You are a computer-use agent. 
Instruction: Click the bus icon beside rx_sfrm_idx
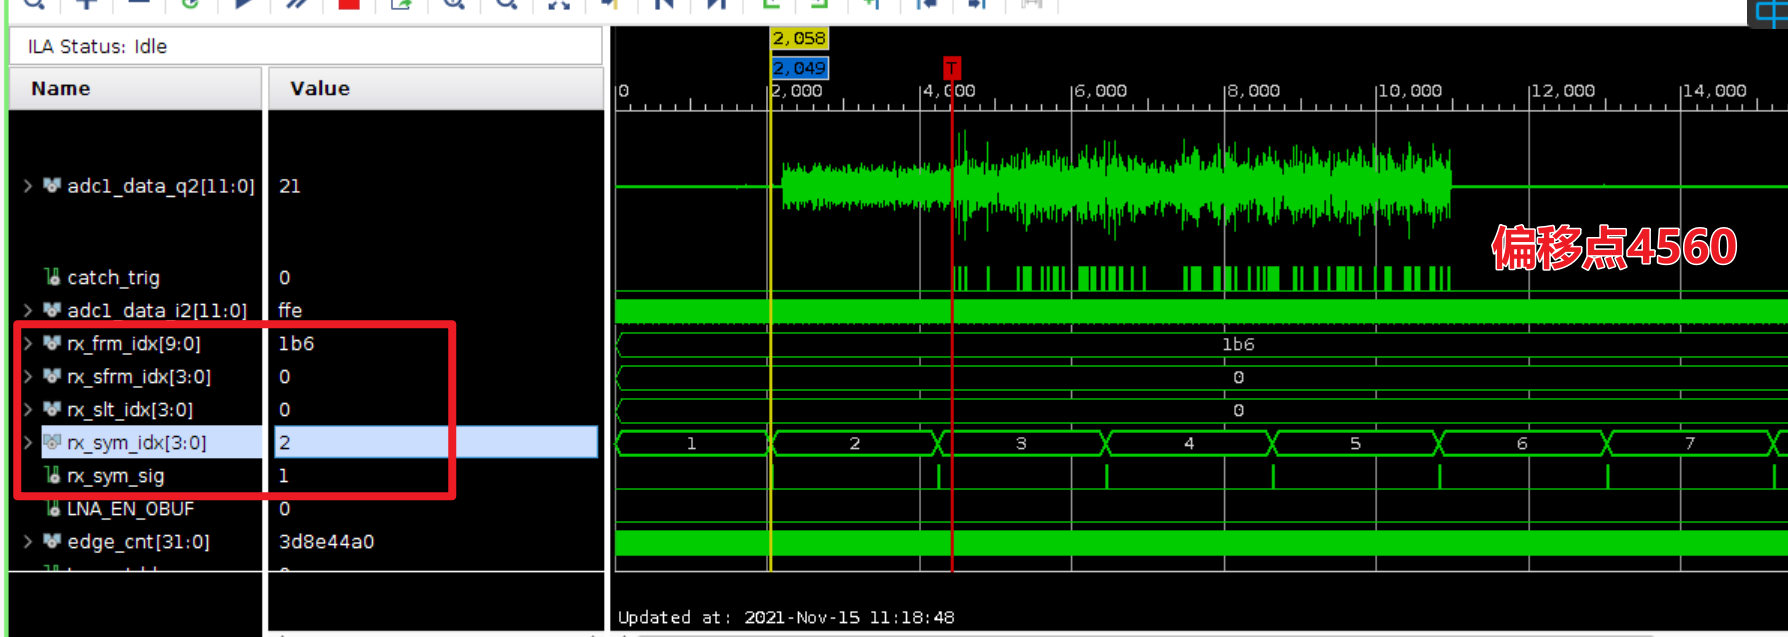(52, 376)
